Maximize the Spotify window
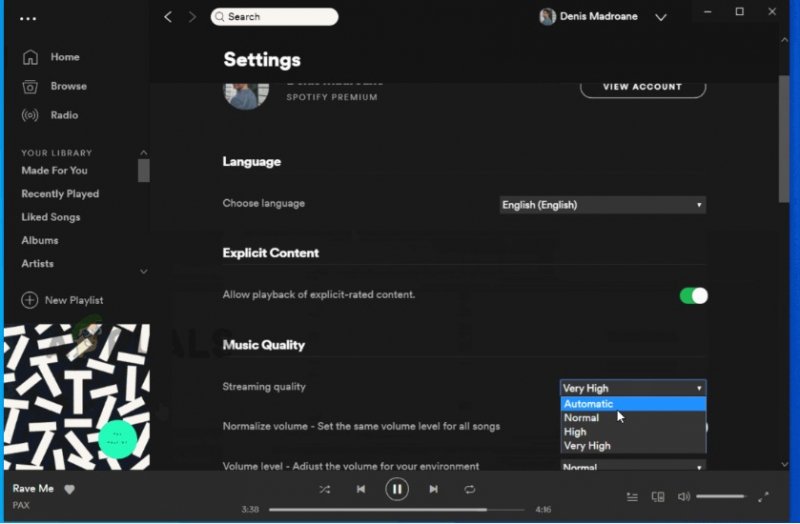Viewport: 800px width, 524px height. (x=739, y=12)
